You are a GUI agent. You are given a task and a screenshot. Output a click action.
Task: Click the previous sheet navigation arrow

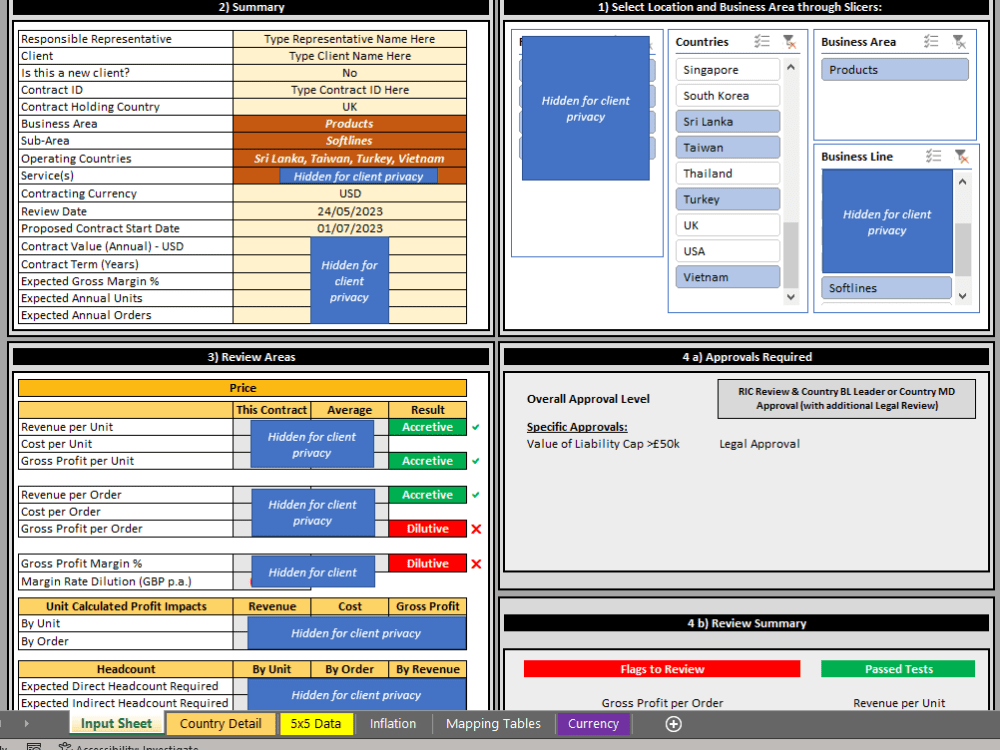[x=4, y=723]
